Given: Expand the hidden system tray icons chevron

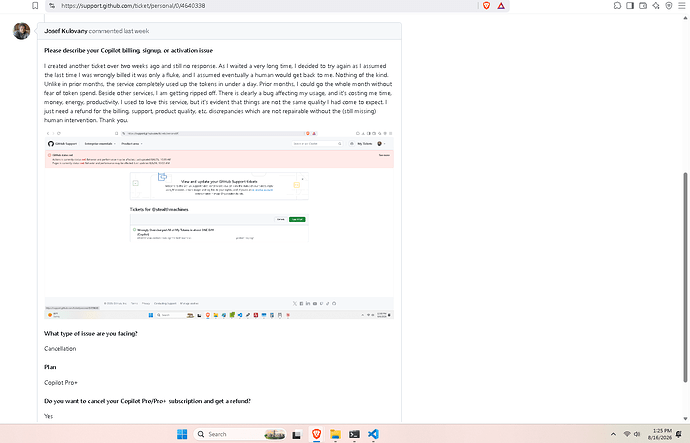Looking at the screenshot, I should click(613, 434).
